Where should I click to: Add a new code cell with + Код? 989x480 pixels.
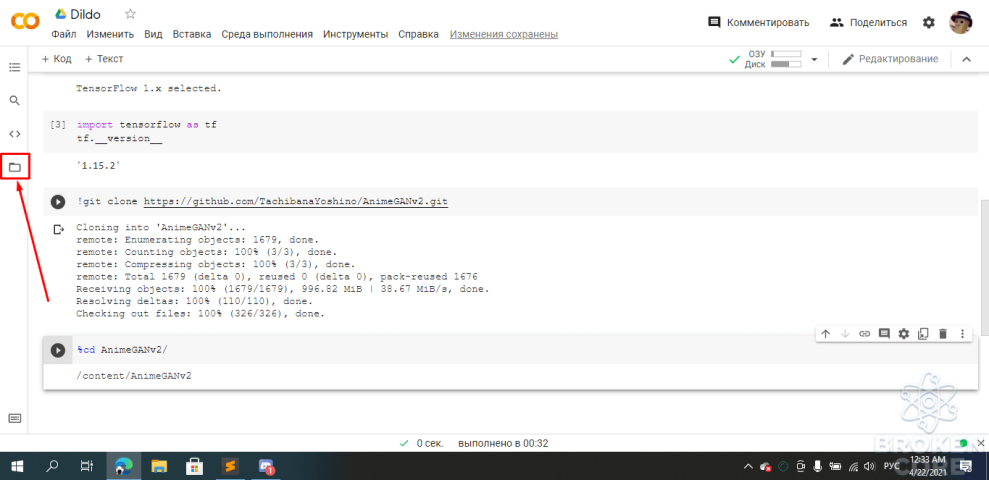point(56,59)
